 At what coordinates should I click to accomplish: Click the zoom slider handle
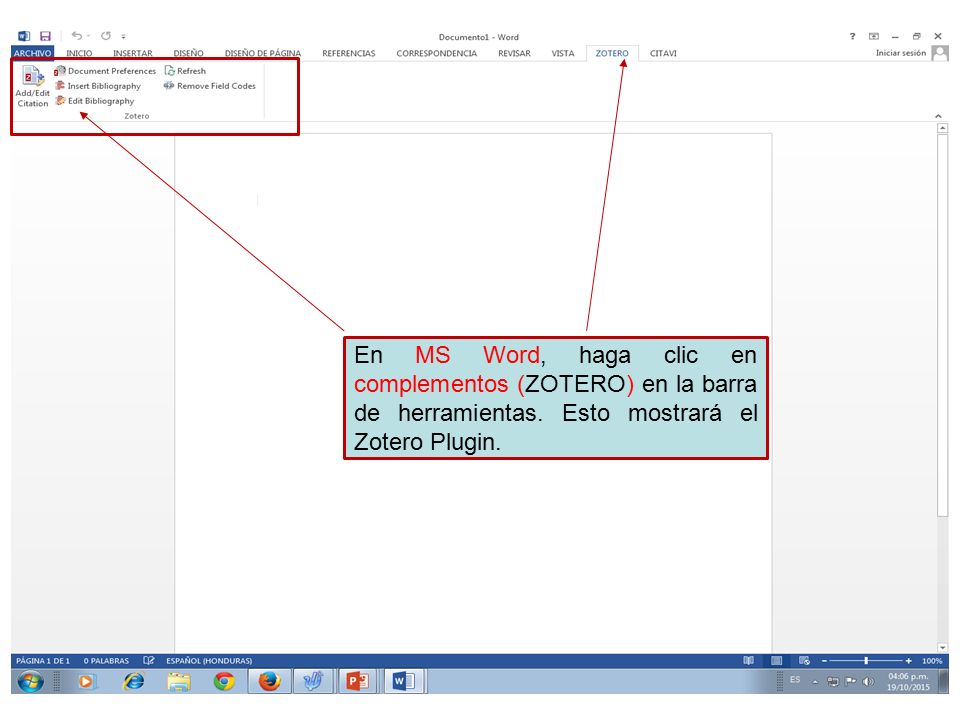[x=866, y=661]
